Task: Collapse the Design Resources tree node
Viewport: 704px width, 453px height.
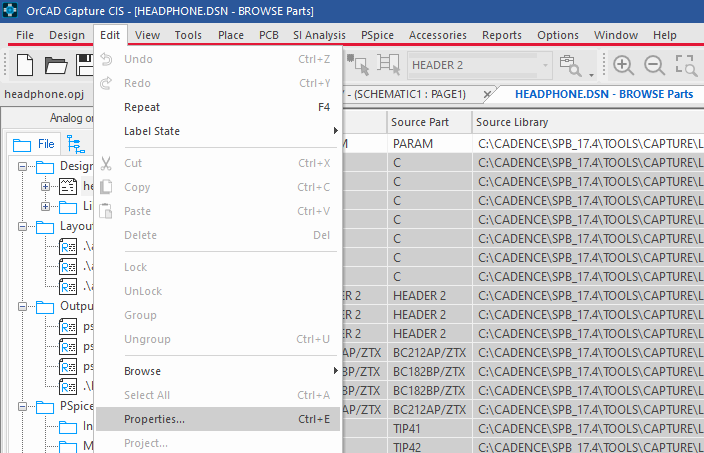Action: [x=22, y=167]
